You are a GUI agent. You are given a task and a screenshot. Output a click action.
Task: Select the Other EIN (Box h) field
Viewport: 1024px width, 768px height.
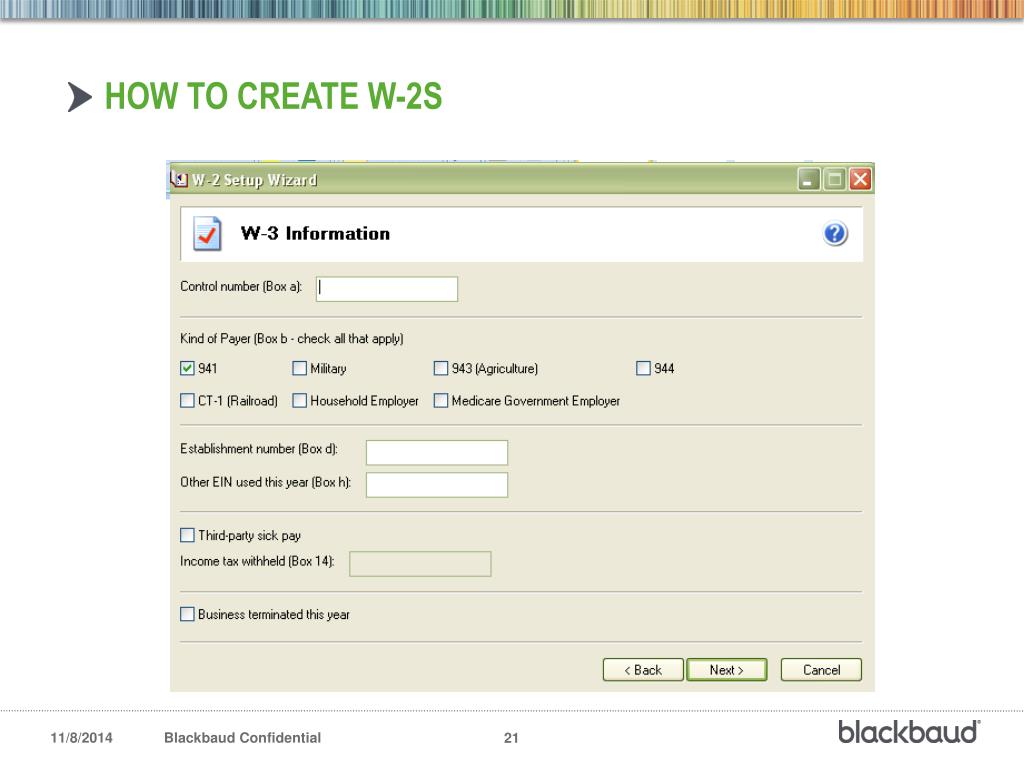point(437,485)
